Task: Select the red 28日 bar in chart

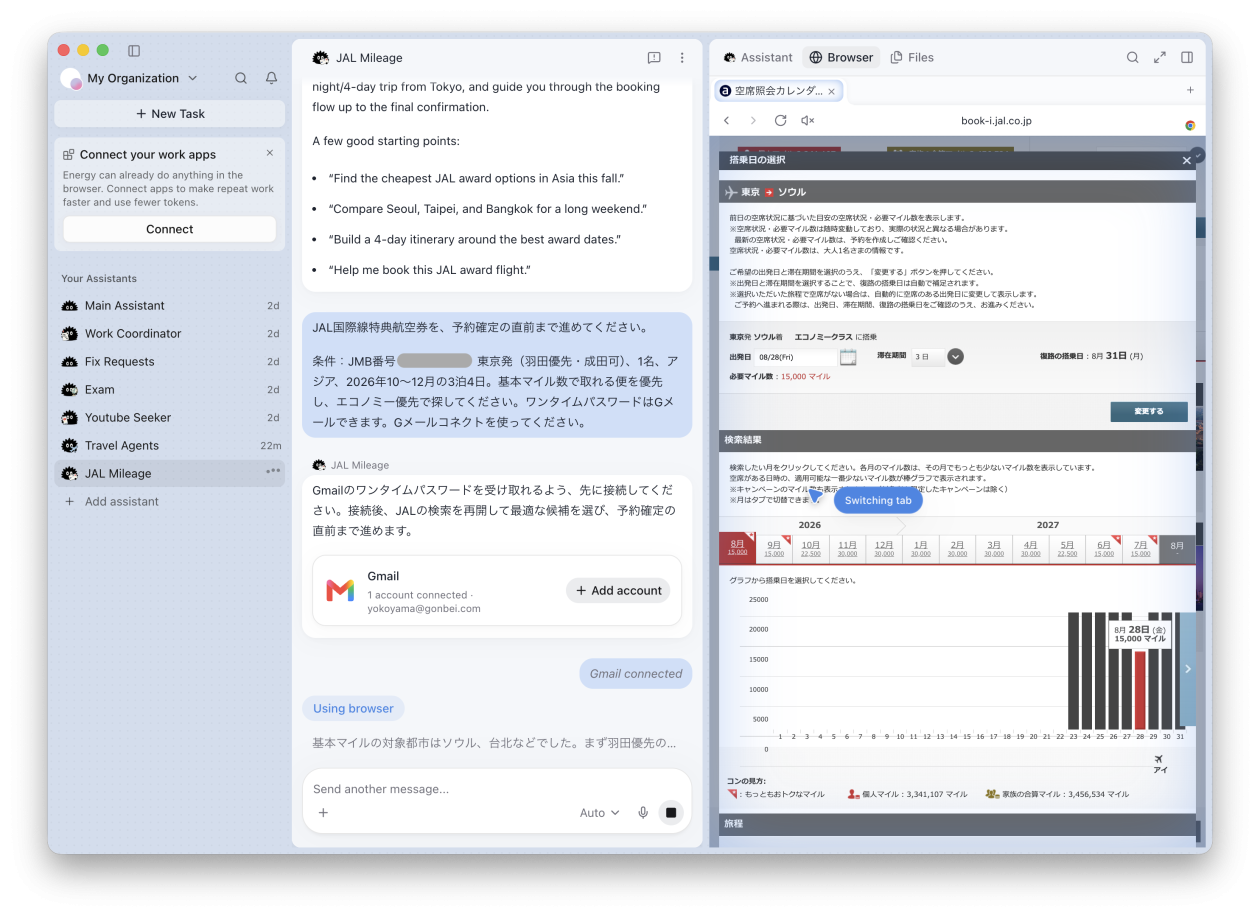Action: [1140, 690]
